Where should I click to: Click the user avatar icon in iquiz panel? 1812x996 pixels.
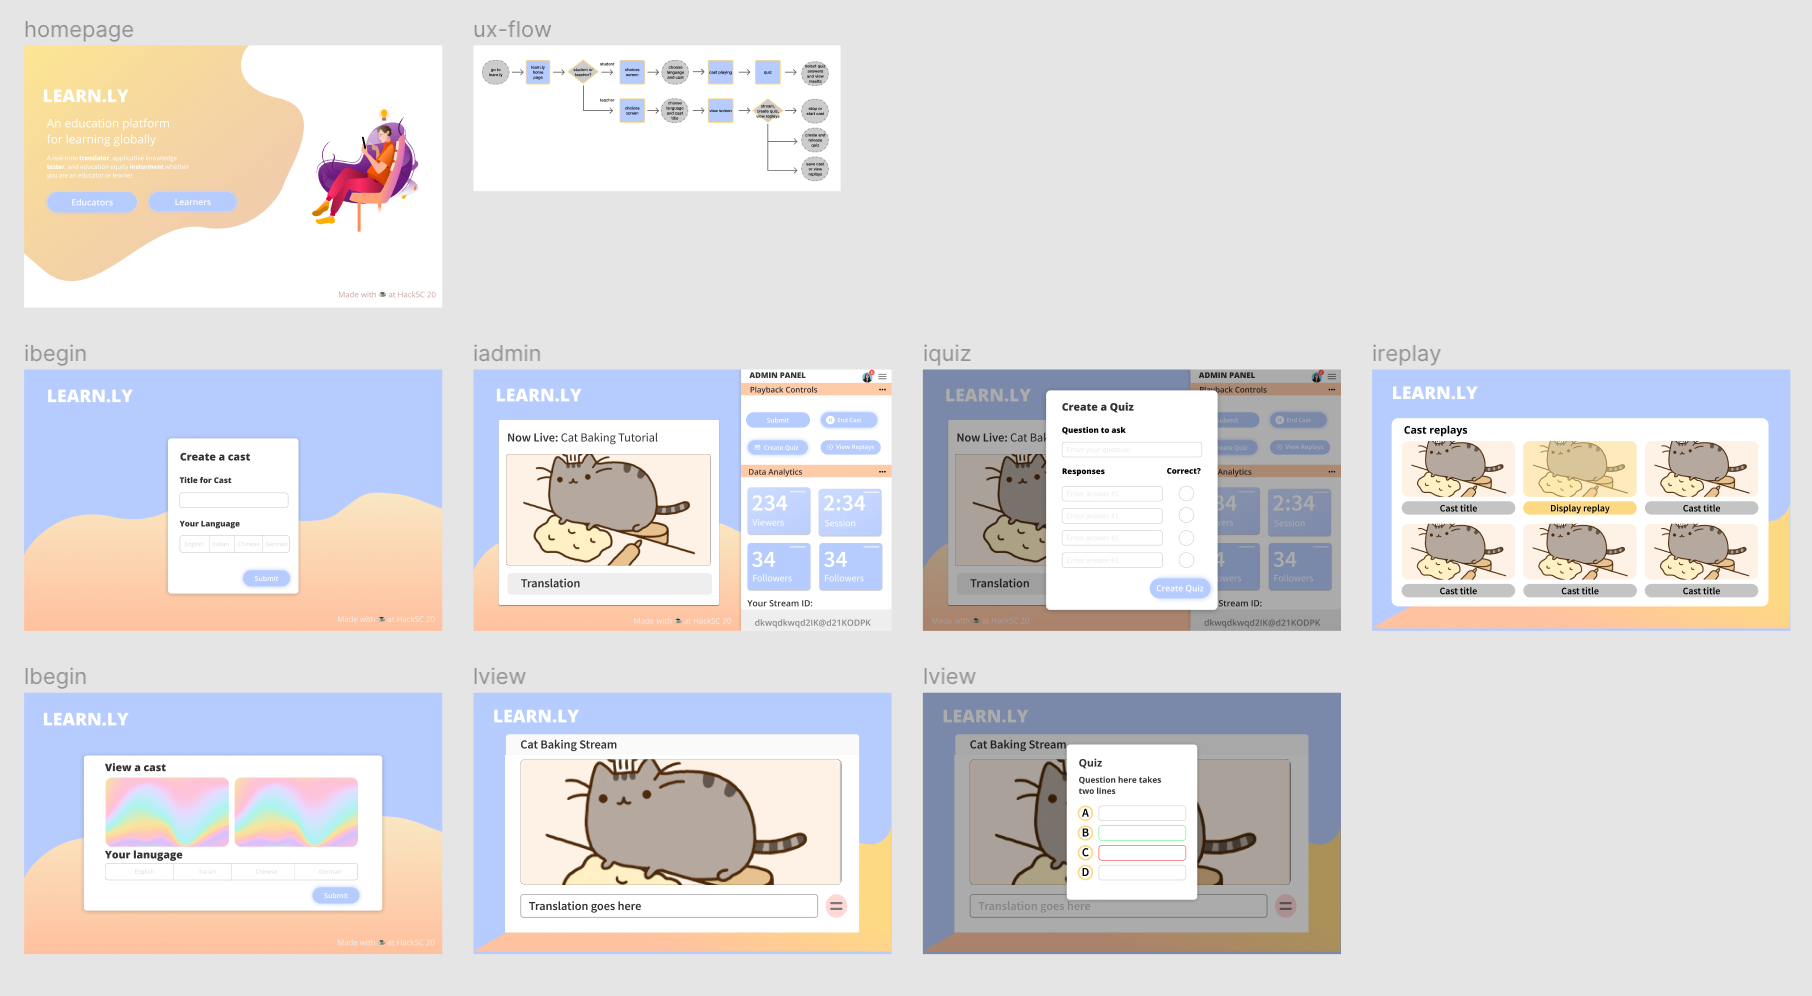(1317, 376)
